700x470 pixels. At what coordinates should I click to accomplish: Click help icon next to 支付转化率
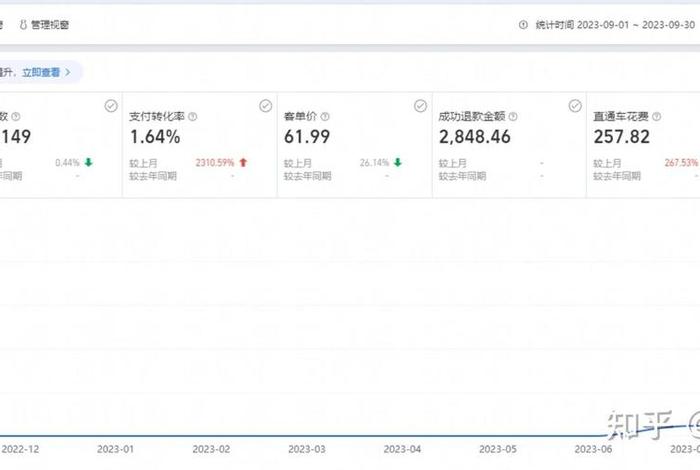click(x=192, y=116)
